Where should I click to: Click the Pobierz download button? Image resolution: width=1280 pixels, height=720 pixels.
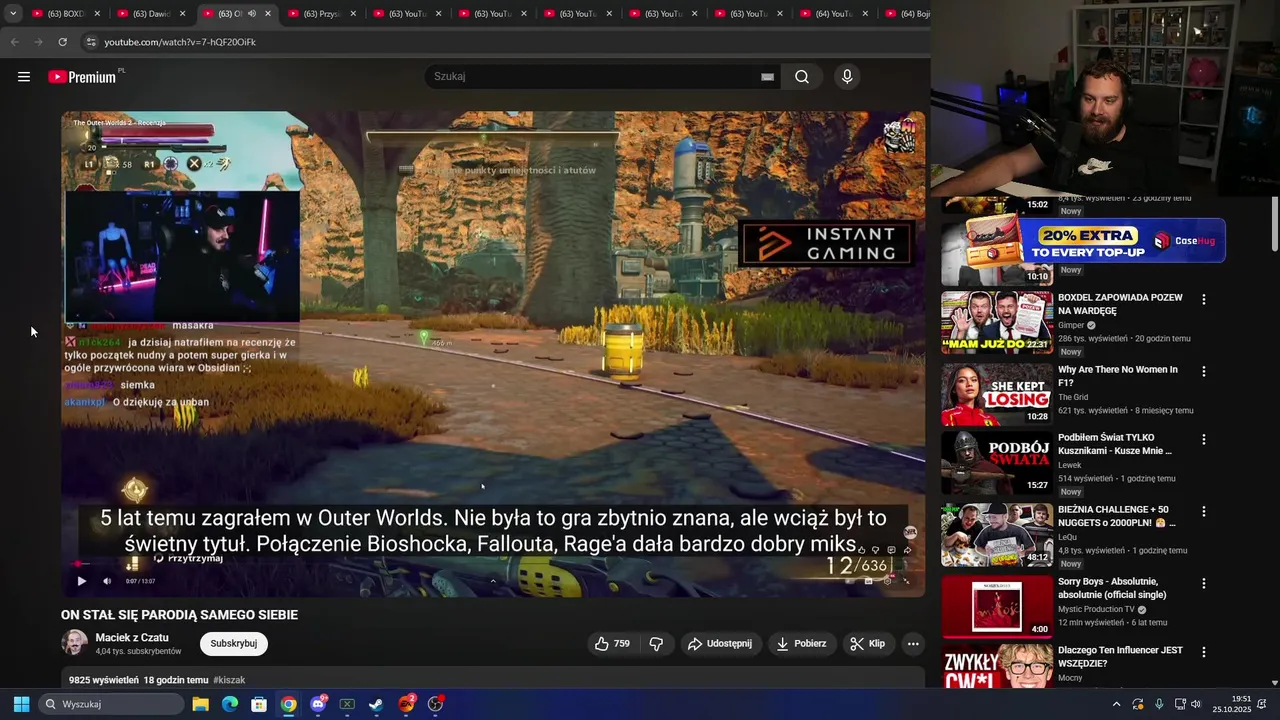801,644
